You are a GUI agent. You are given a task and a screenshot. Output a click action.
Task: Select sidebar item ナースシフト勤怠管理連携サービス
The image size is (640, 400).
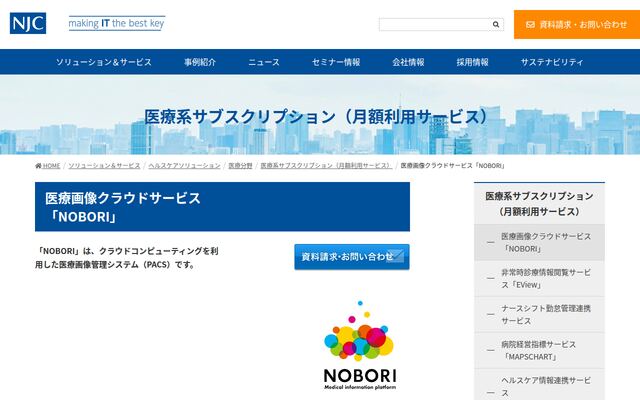coord(539,314)
